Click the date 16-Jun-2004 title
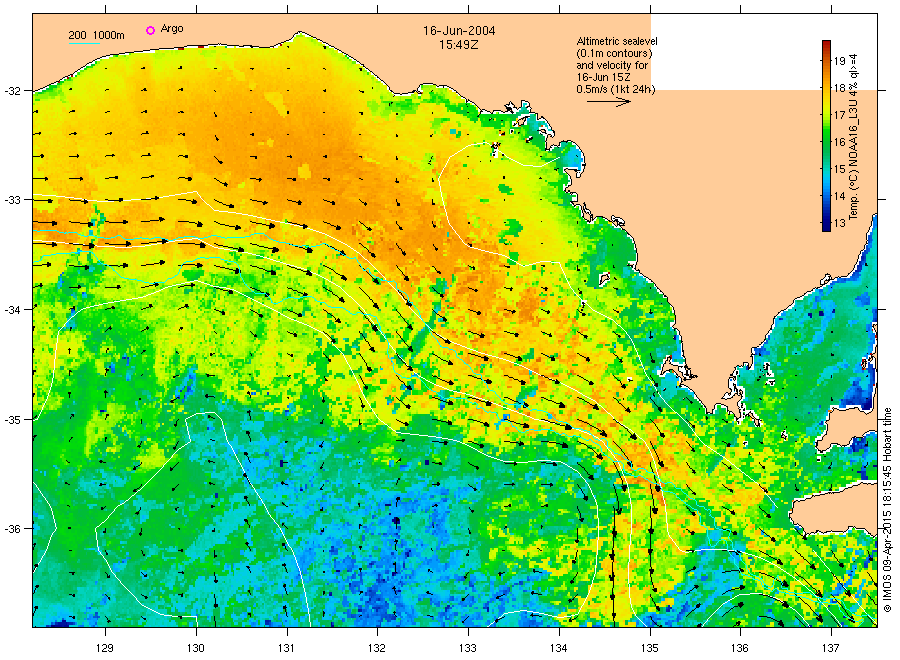 click(x=459, y=30)
